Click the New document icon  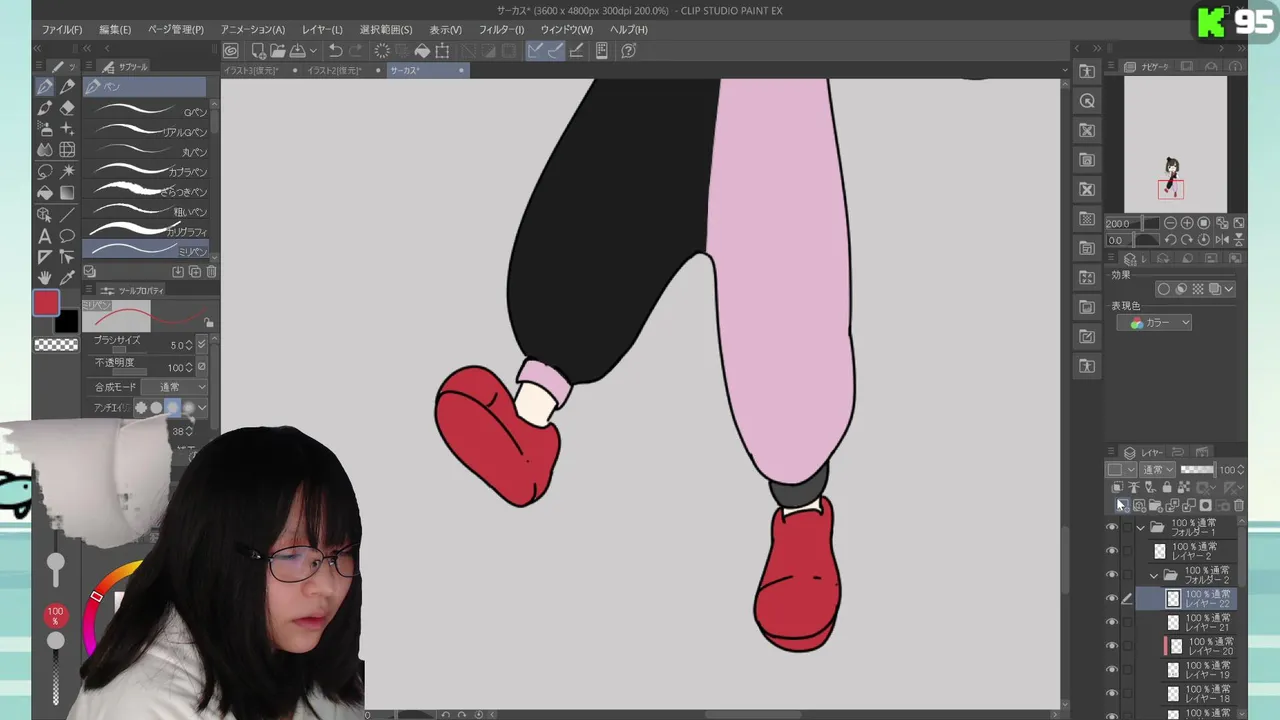[258, 51]
